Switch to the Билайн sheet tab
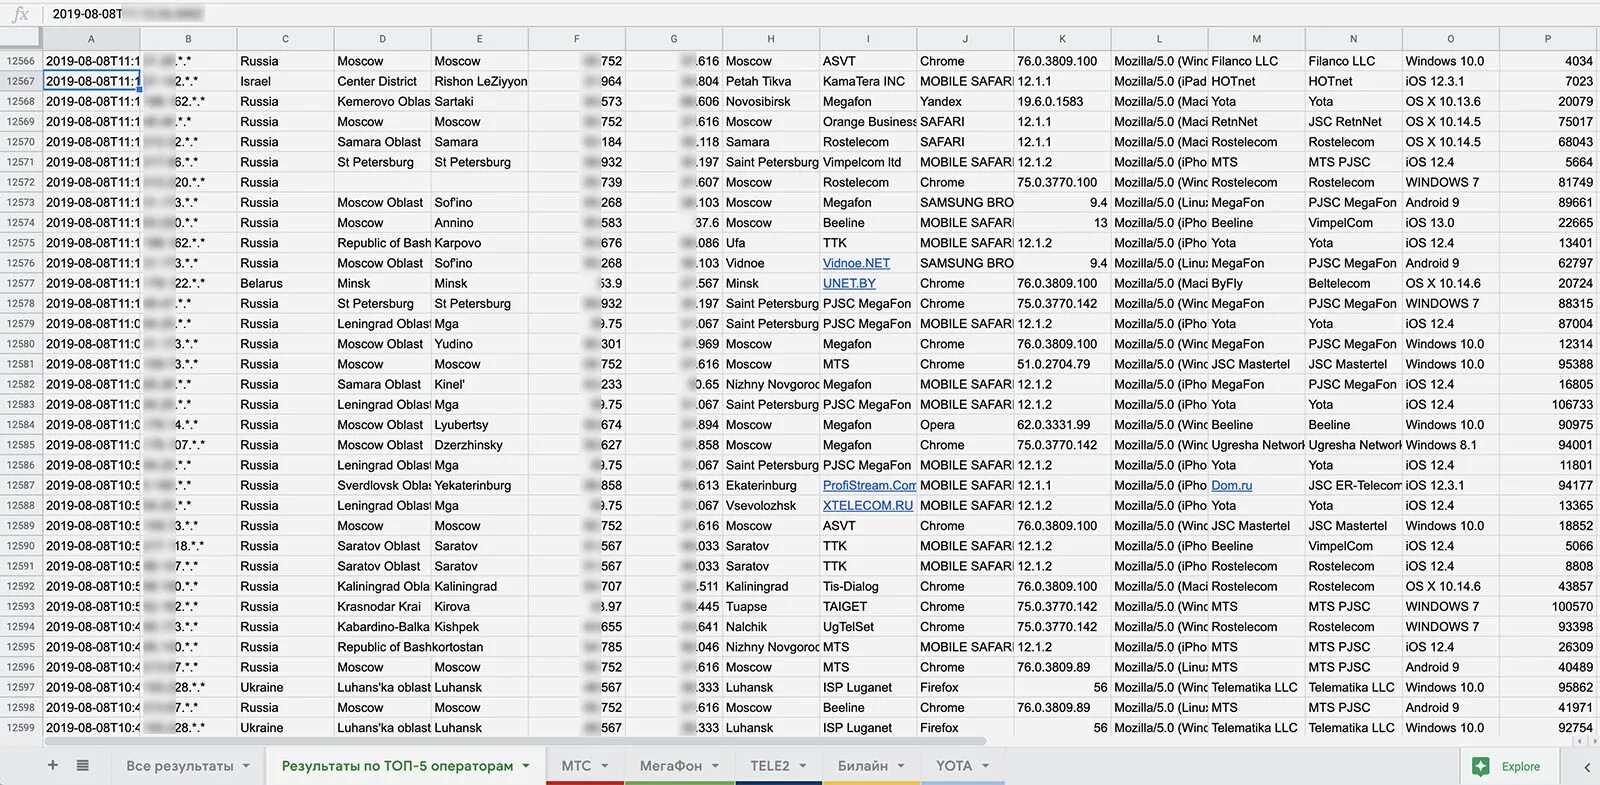 pos(863,766)
